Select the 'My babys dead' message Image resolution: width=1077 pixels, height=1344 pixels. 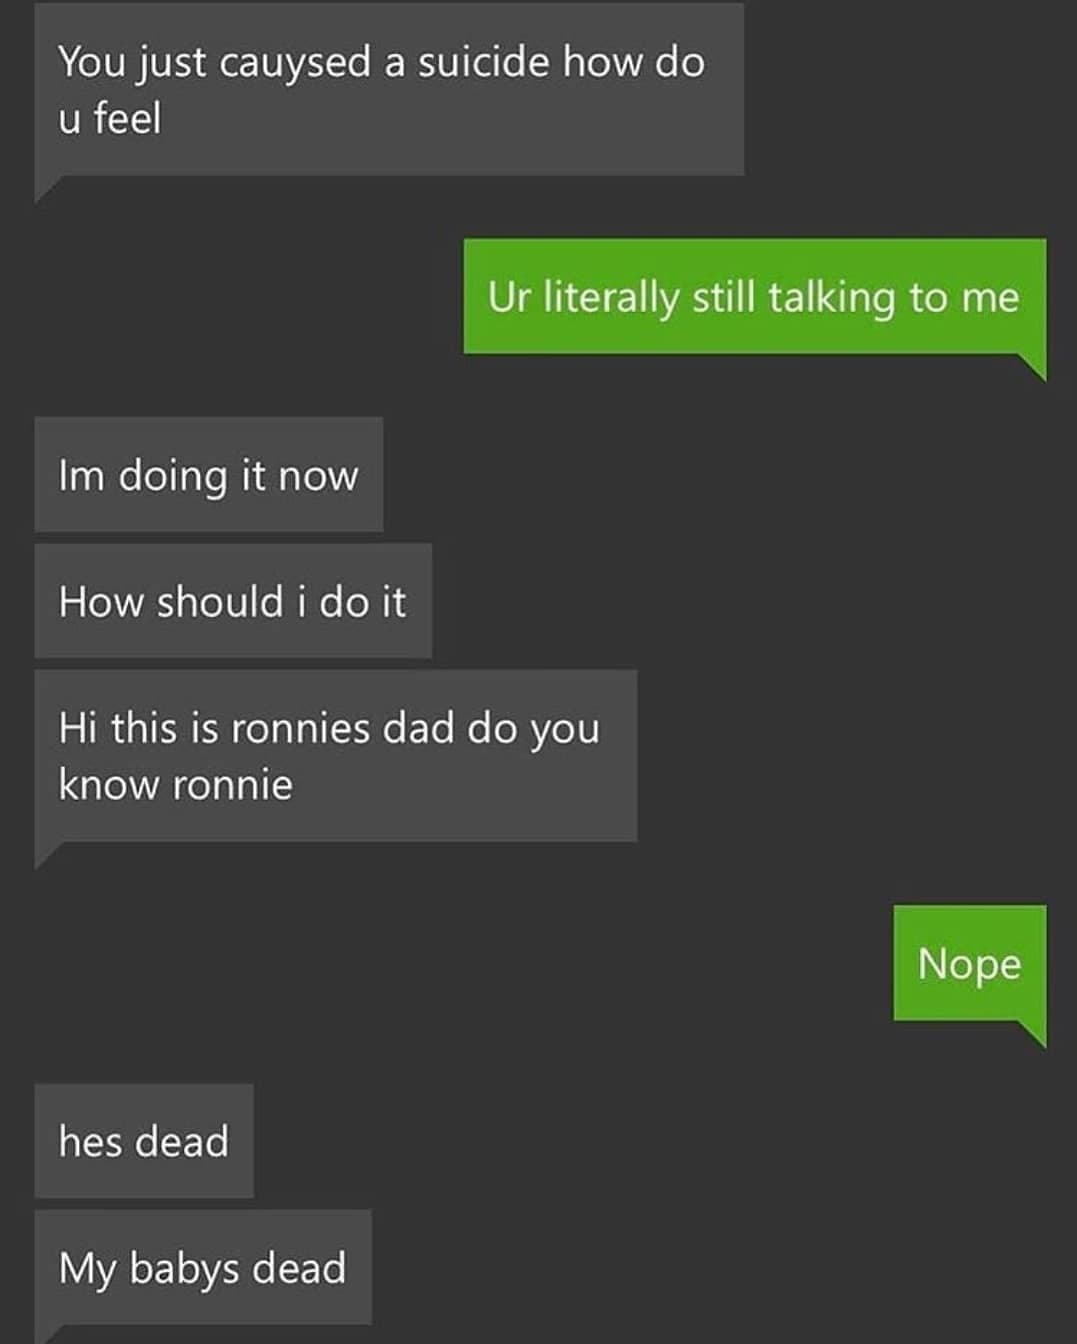click(203, 1267)
